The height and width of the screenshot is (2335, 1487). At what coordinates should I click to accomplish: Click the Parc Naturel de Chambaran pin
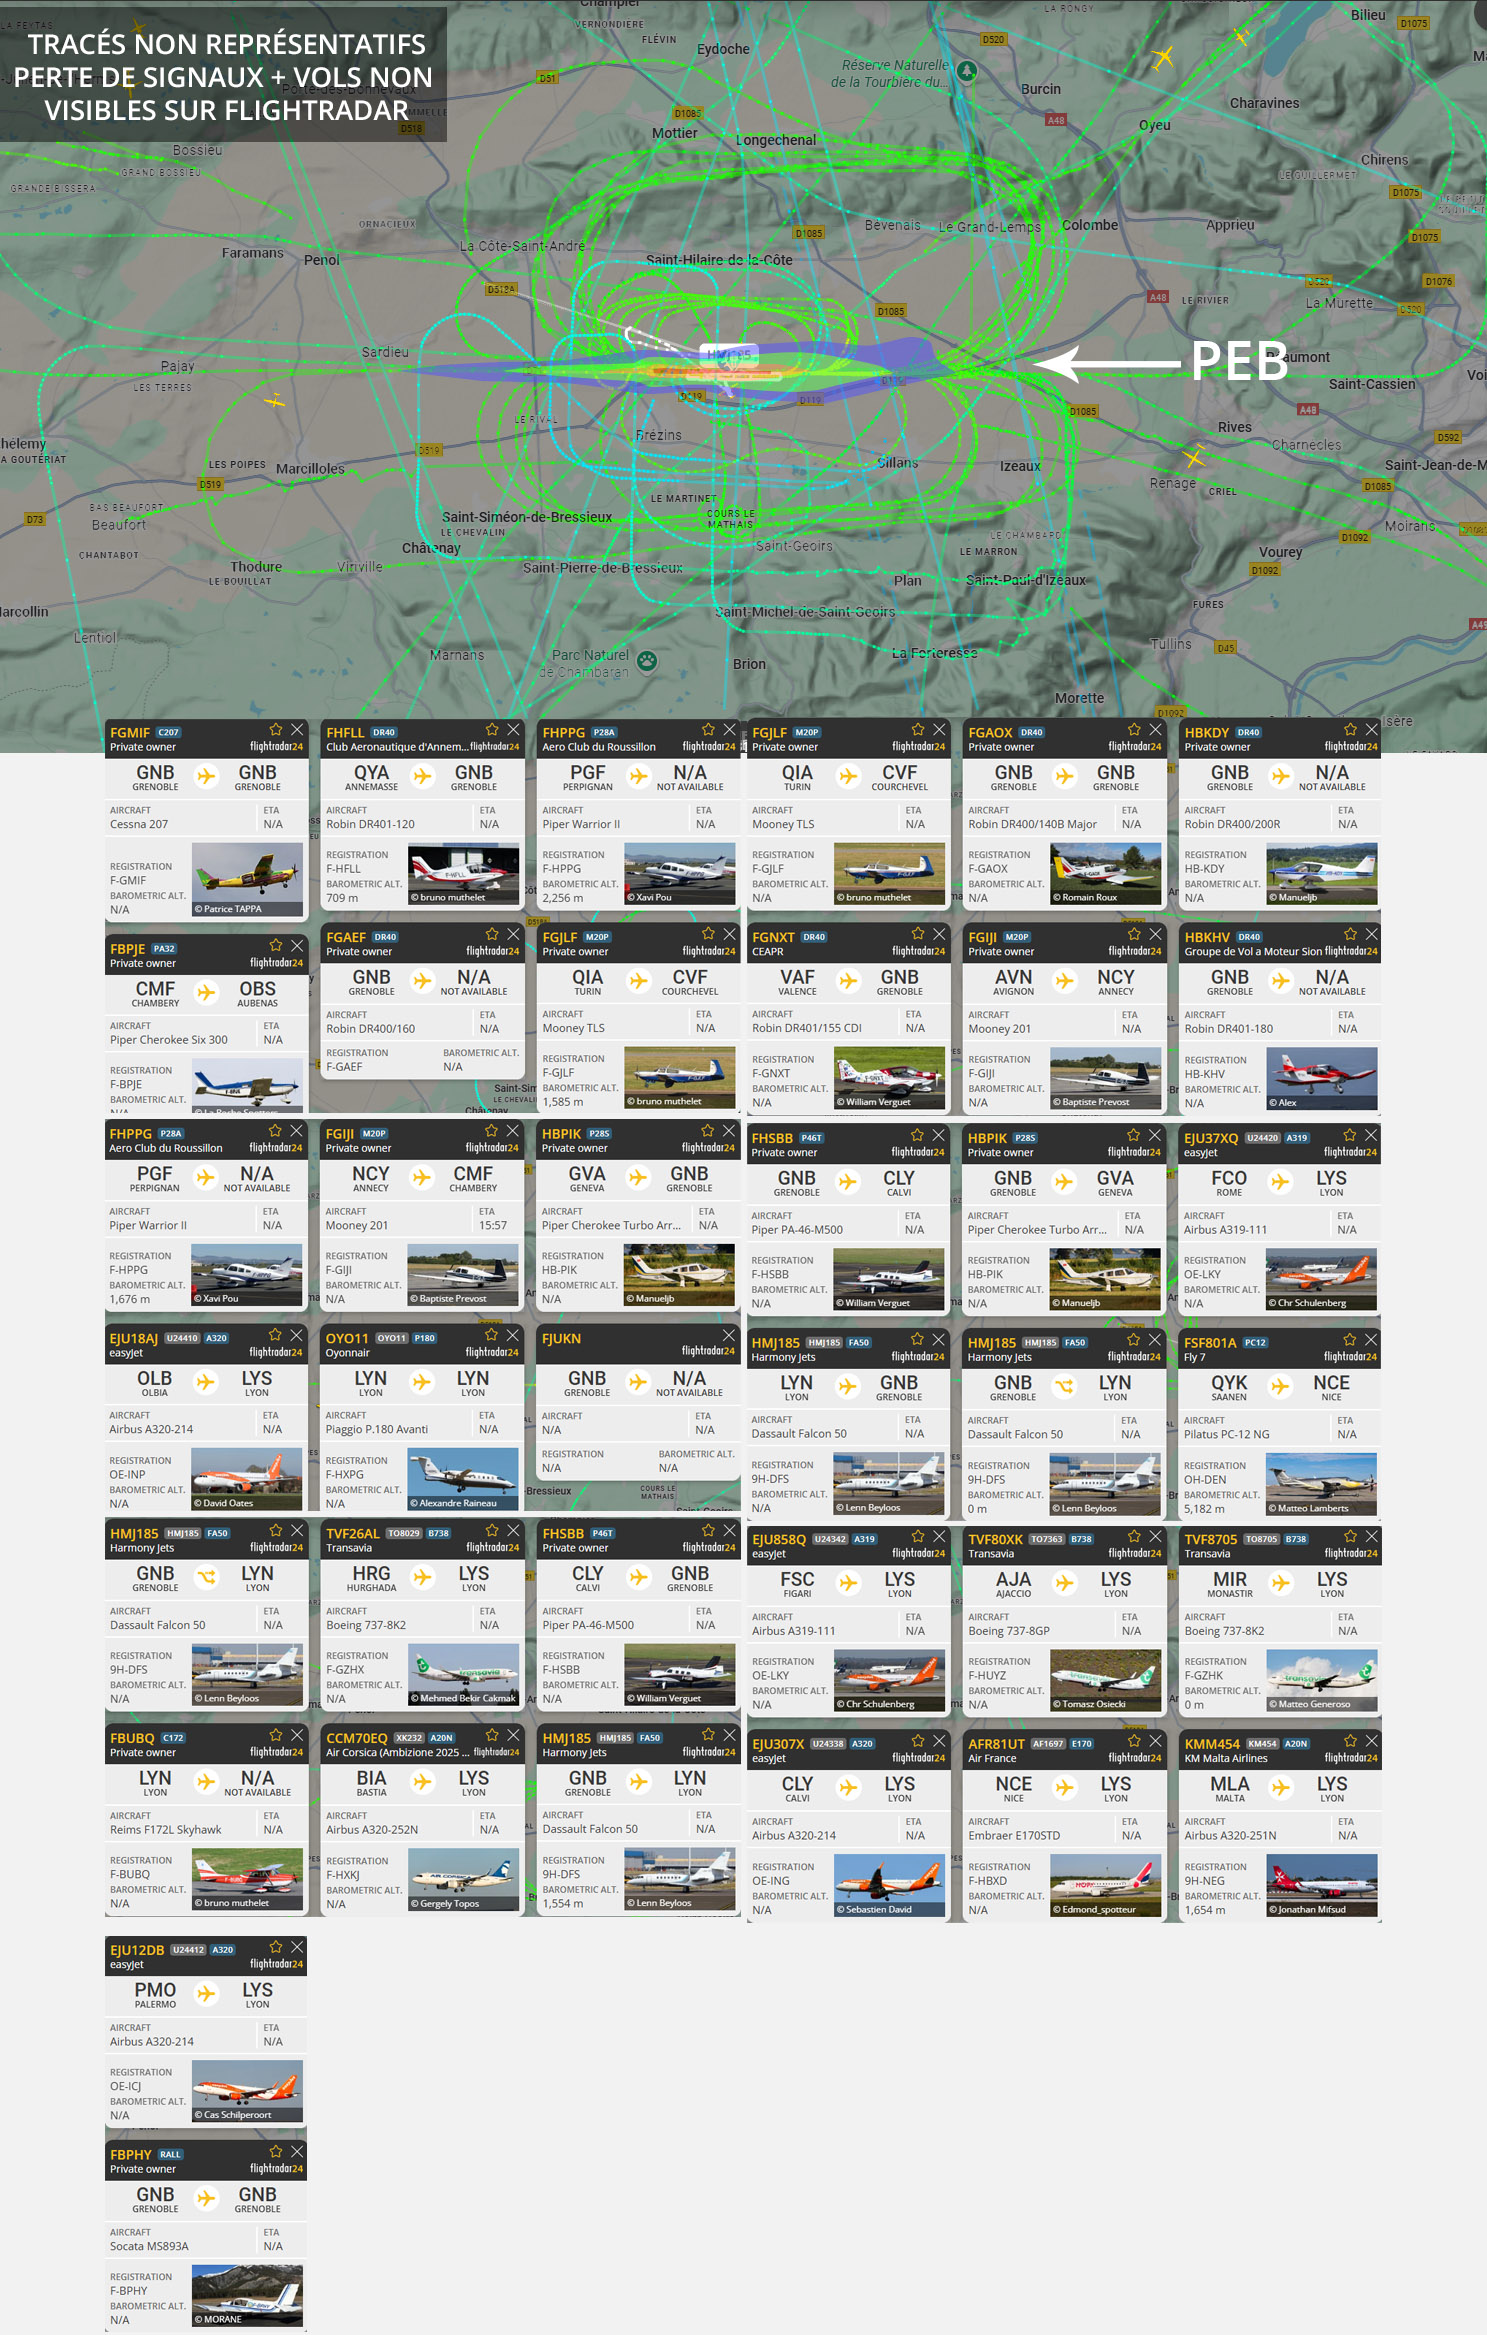coord(648,660)
